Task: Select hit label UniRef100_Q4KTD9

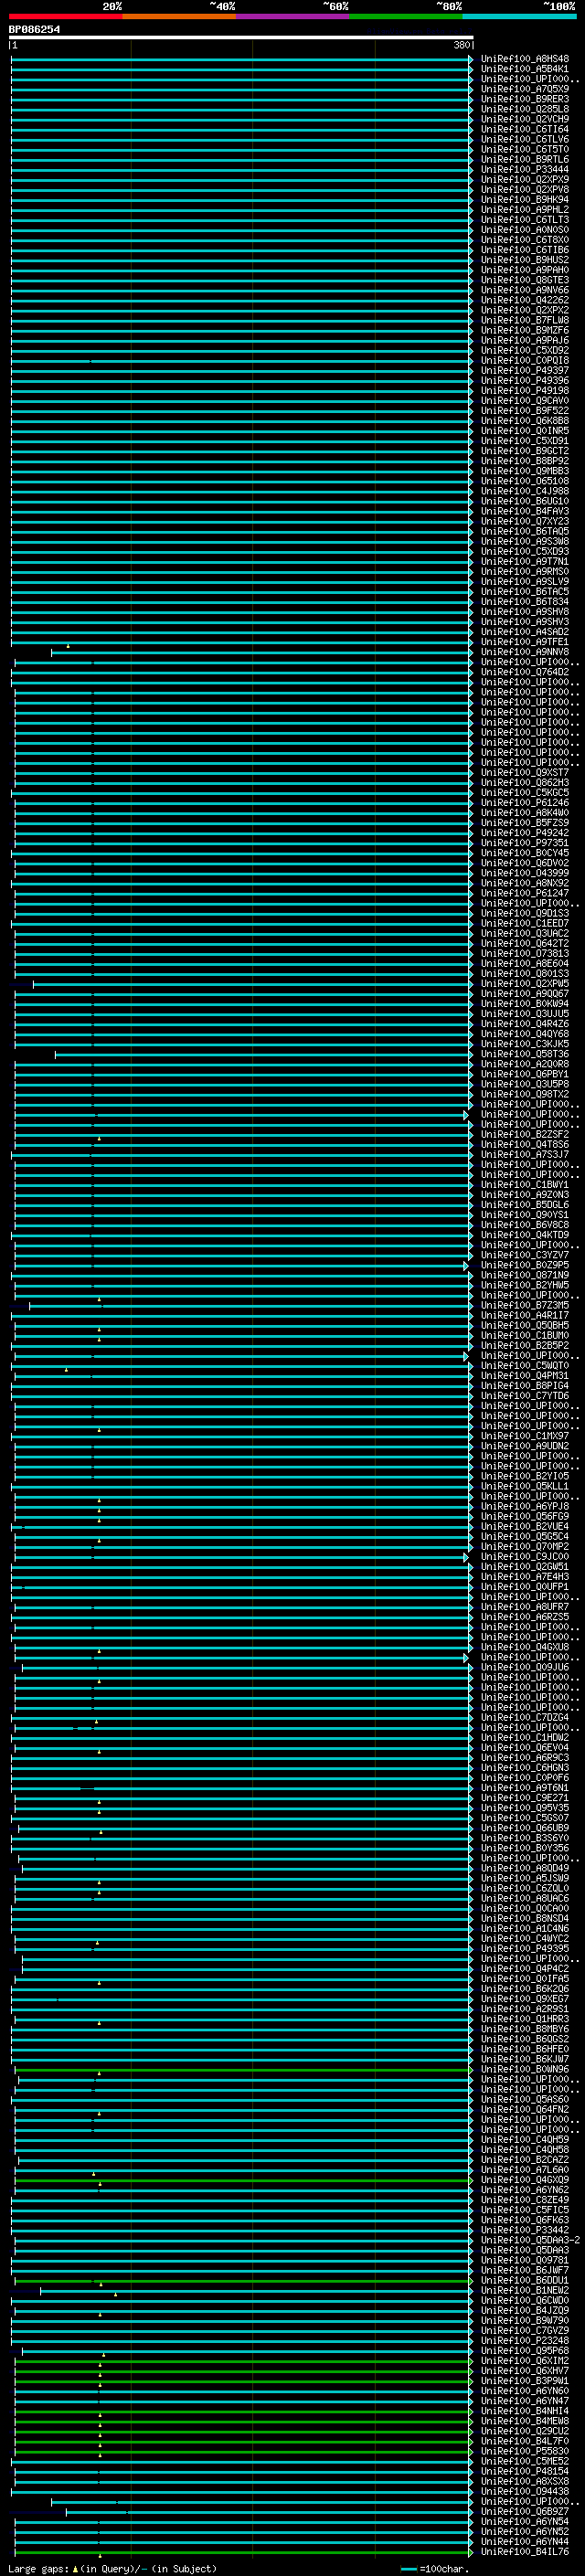Action: click(x=525, y=1235)
